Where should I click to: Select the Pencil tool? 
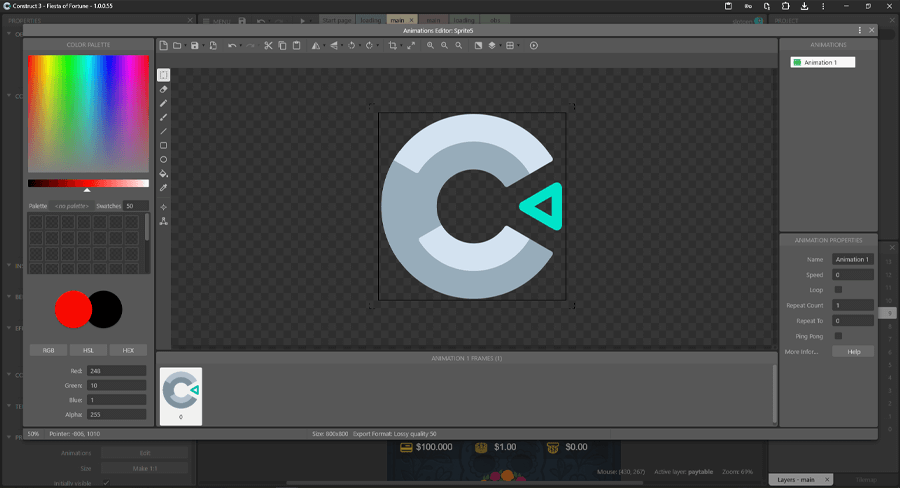[164, 103]
